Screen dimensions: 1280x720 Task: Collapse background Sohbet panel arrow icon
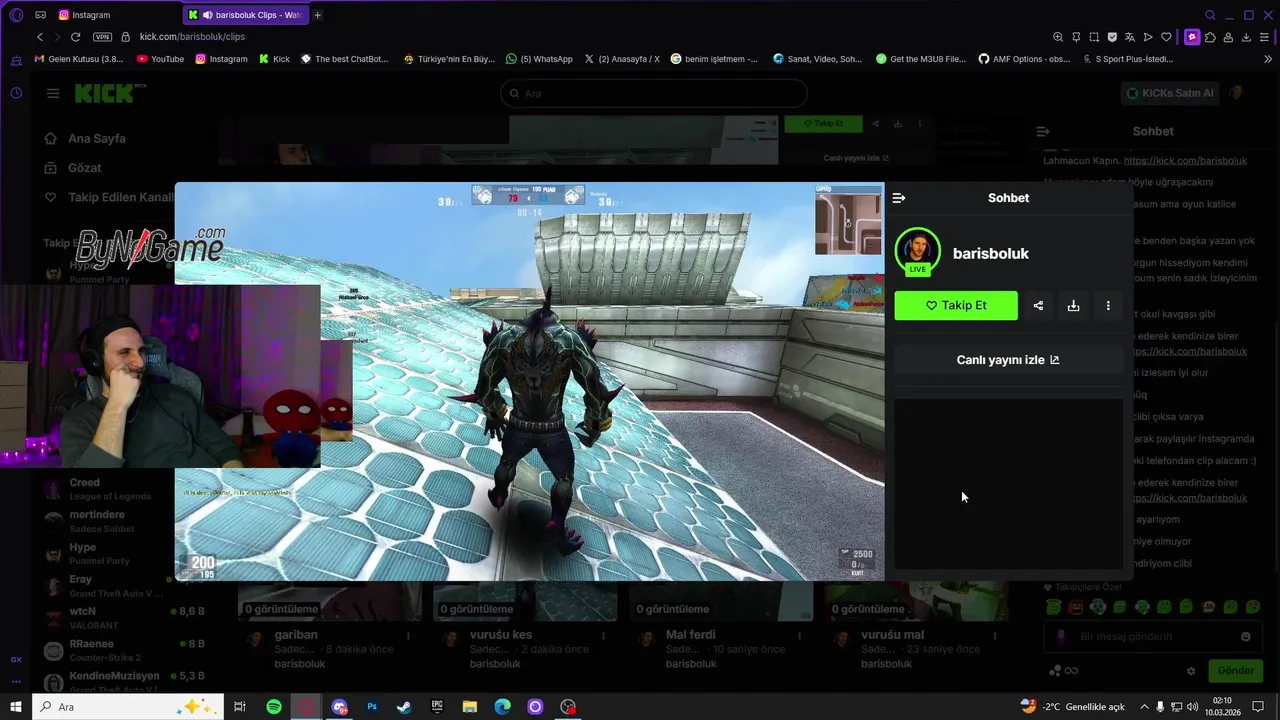pyautogui.click(x=1043, y=132)
